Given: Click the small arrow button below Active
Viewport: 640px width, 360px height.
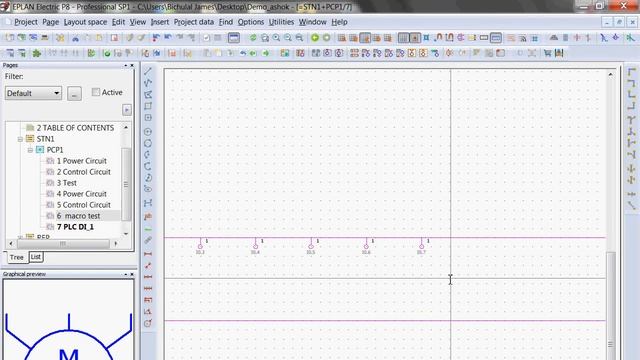Looking at the screenshot, I should (x=127, y=110).
